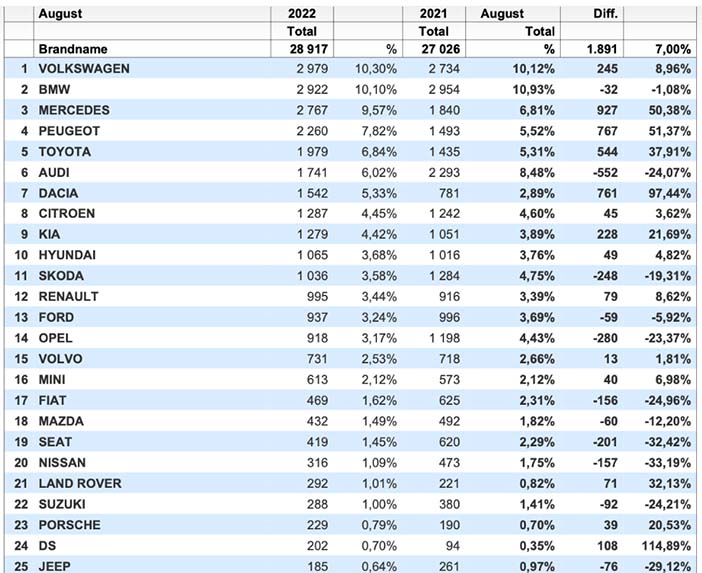Viewport: 702px width, 573px height.
Task: Select the CITROEN brand cell
Action: (x=66, y=214)
